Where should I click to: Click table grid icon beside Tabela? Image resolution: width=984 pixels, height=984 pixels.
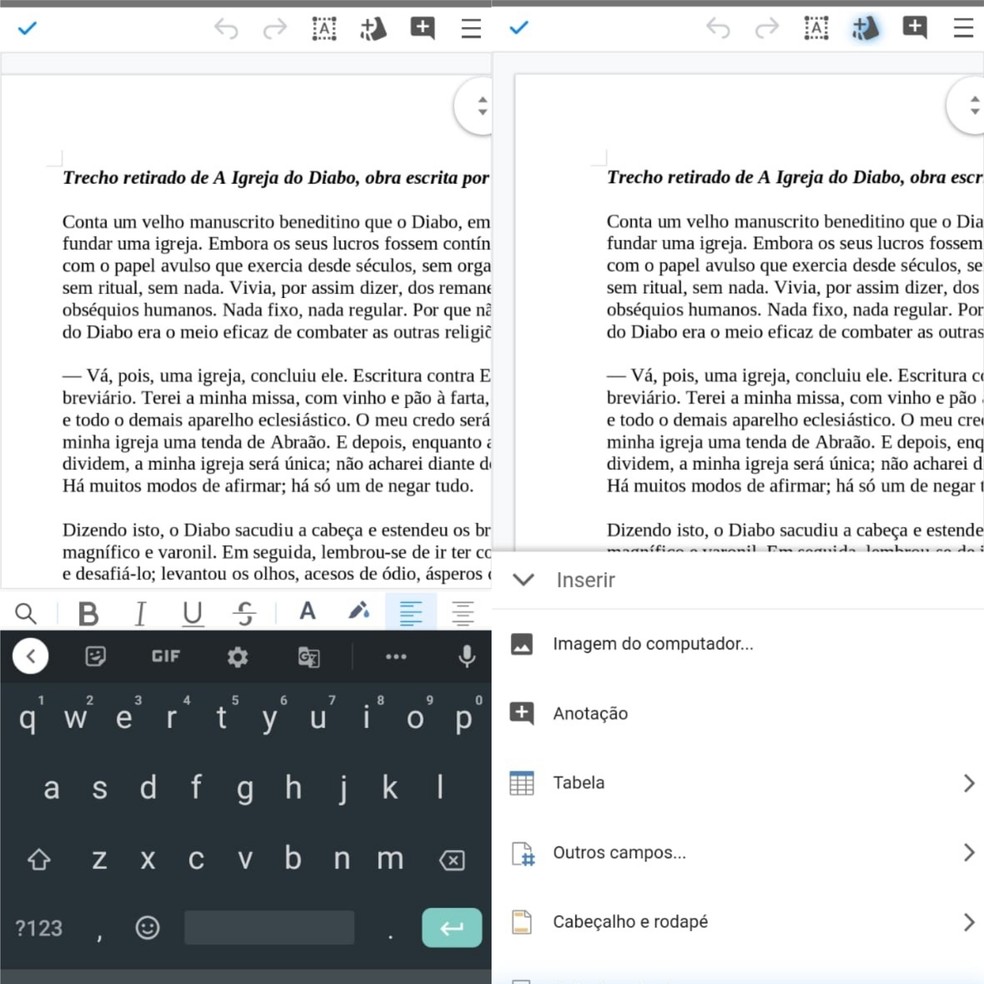pyautogui.click(x=522, y=783)
